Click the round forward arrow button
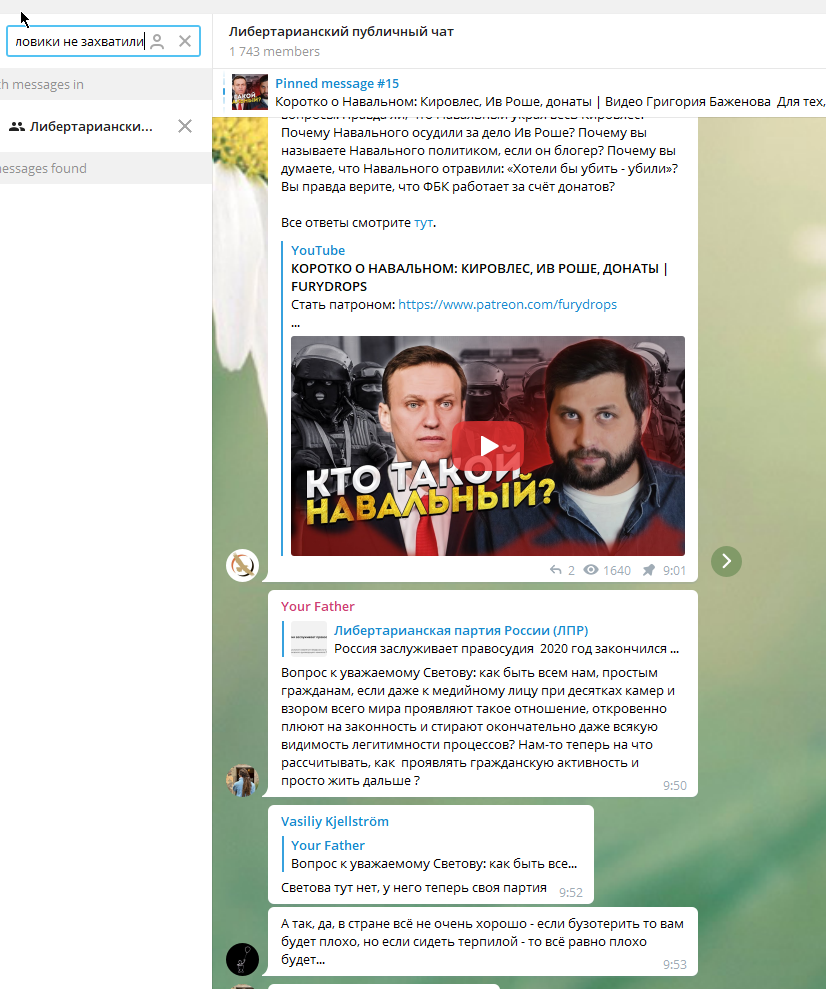Image resolution: width=826 pixels, height=989 pixels. [x=726, y=561]
